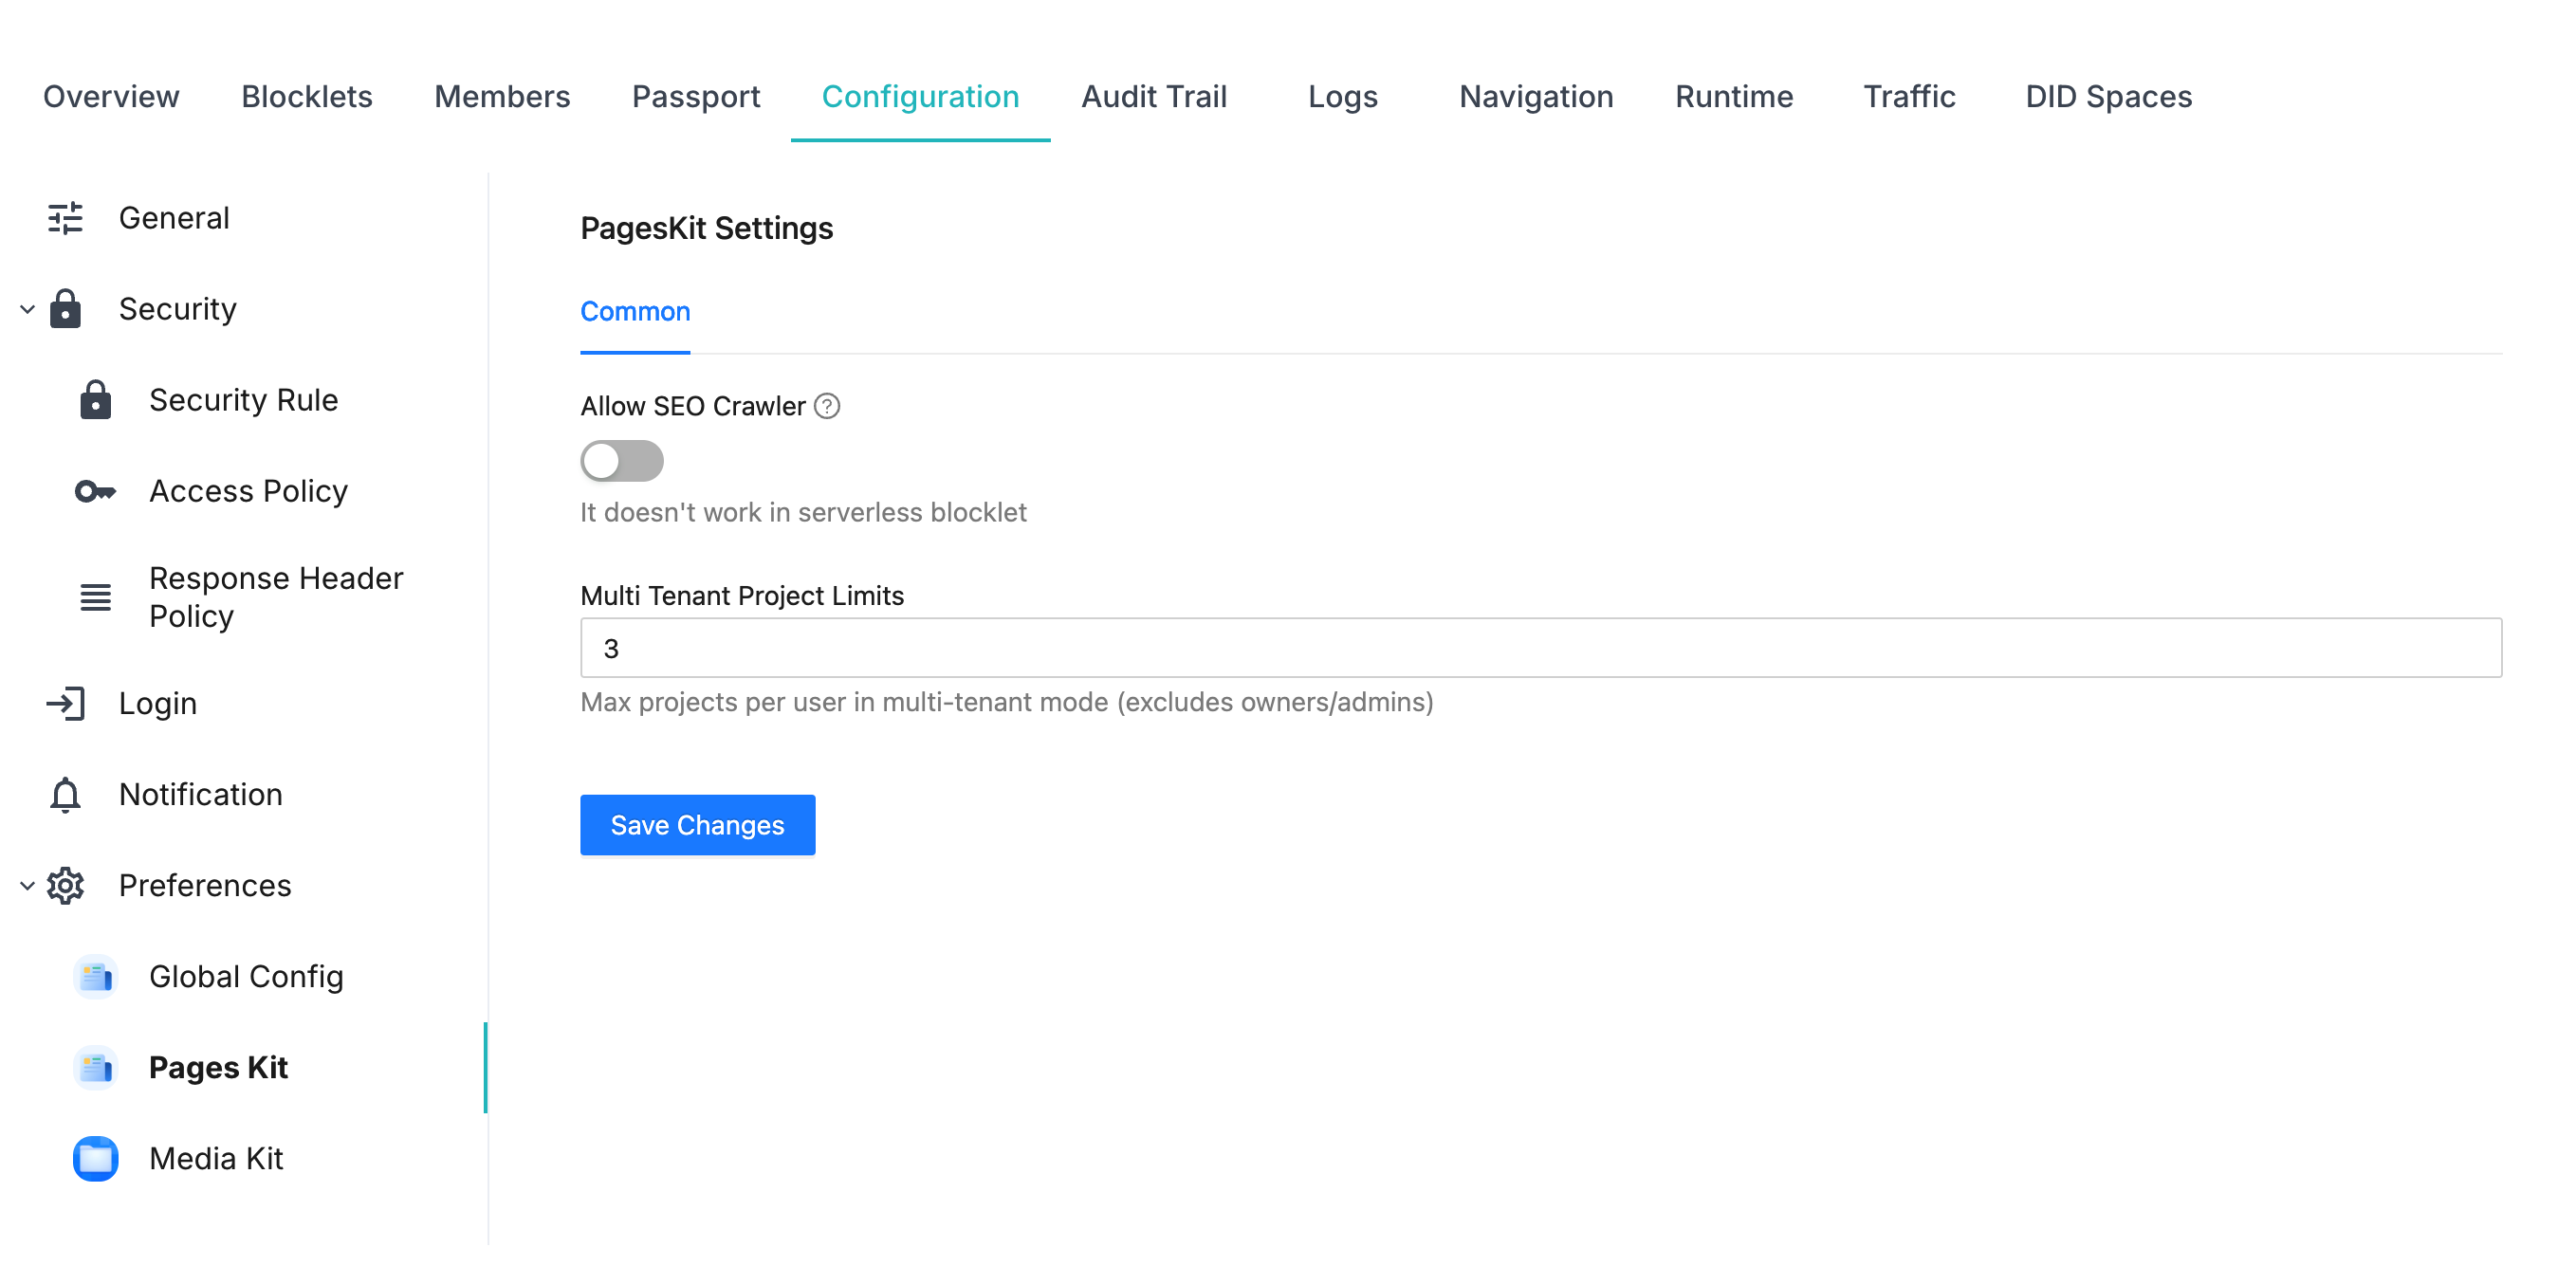The image size is (2576, 1284).
Task: Open the Allow SEO Crawler help icon
Action: point(827,406)
